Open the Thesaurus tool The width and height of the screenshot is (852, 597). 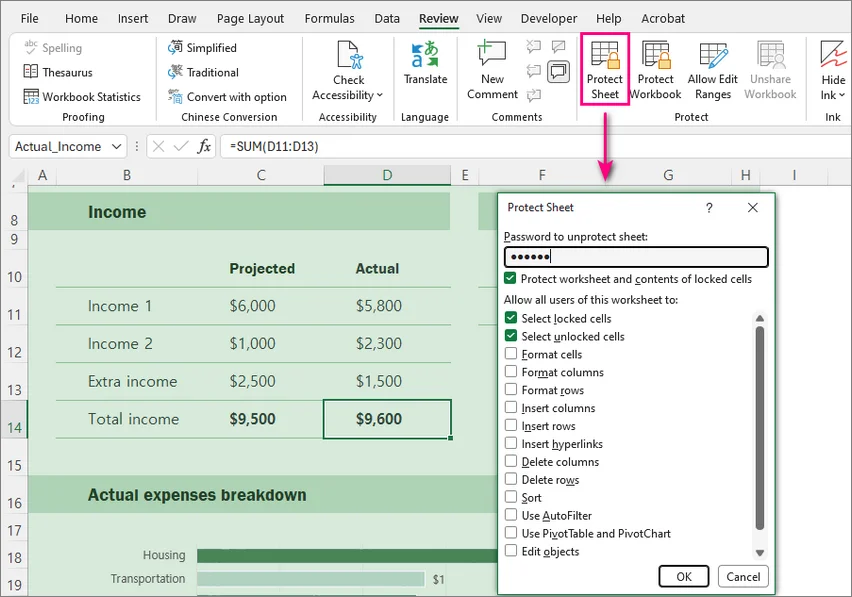58,72
